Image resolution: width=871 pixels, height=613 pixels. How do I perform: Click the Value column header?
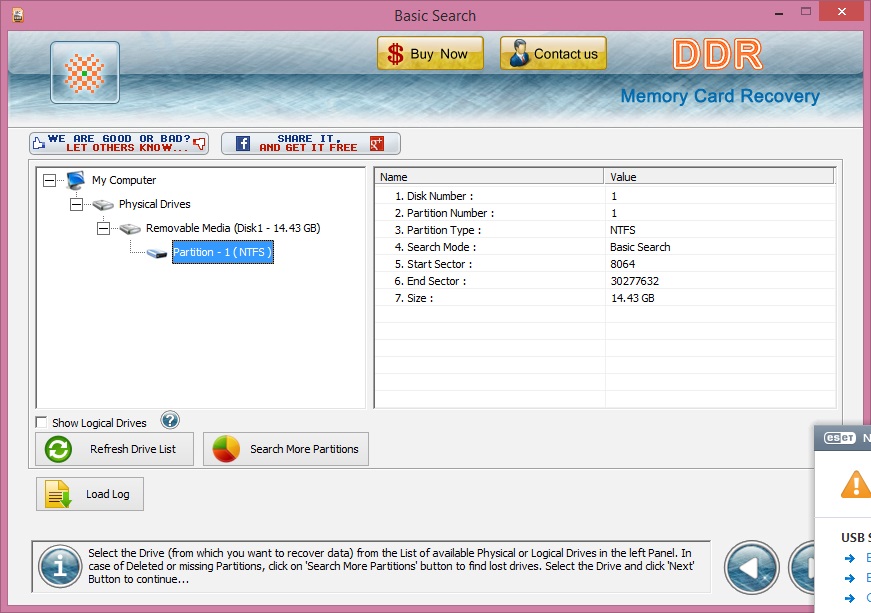coord(720,177)
